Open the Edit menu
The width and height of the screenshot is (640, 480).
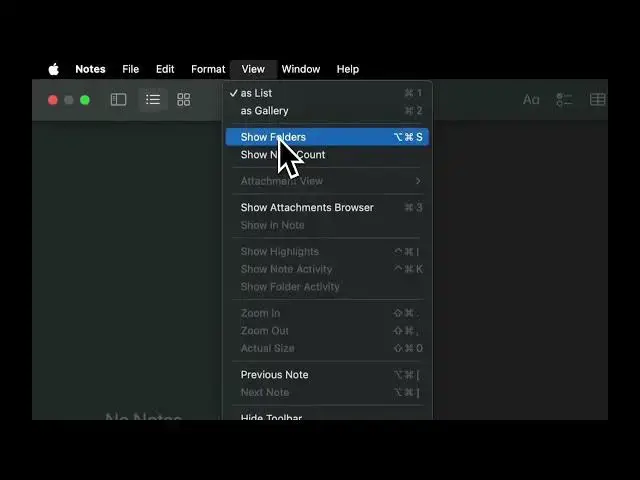point(165,69)
